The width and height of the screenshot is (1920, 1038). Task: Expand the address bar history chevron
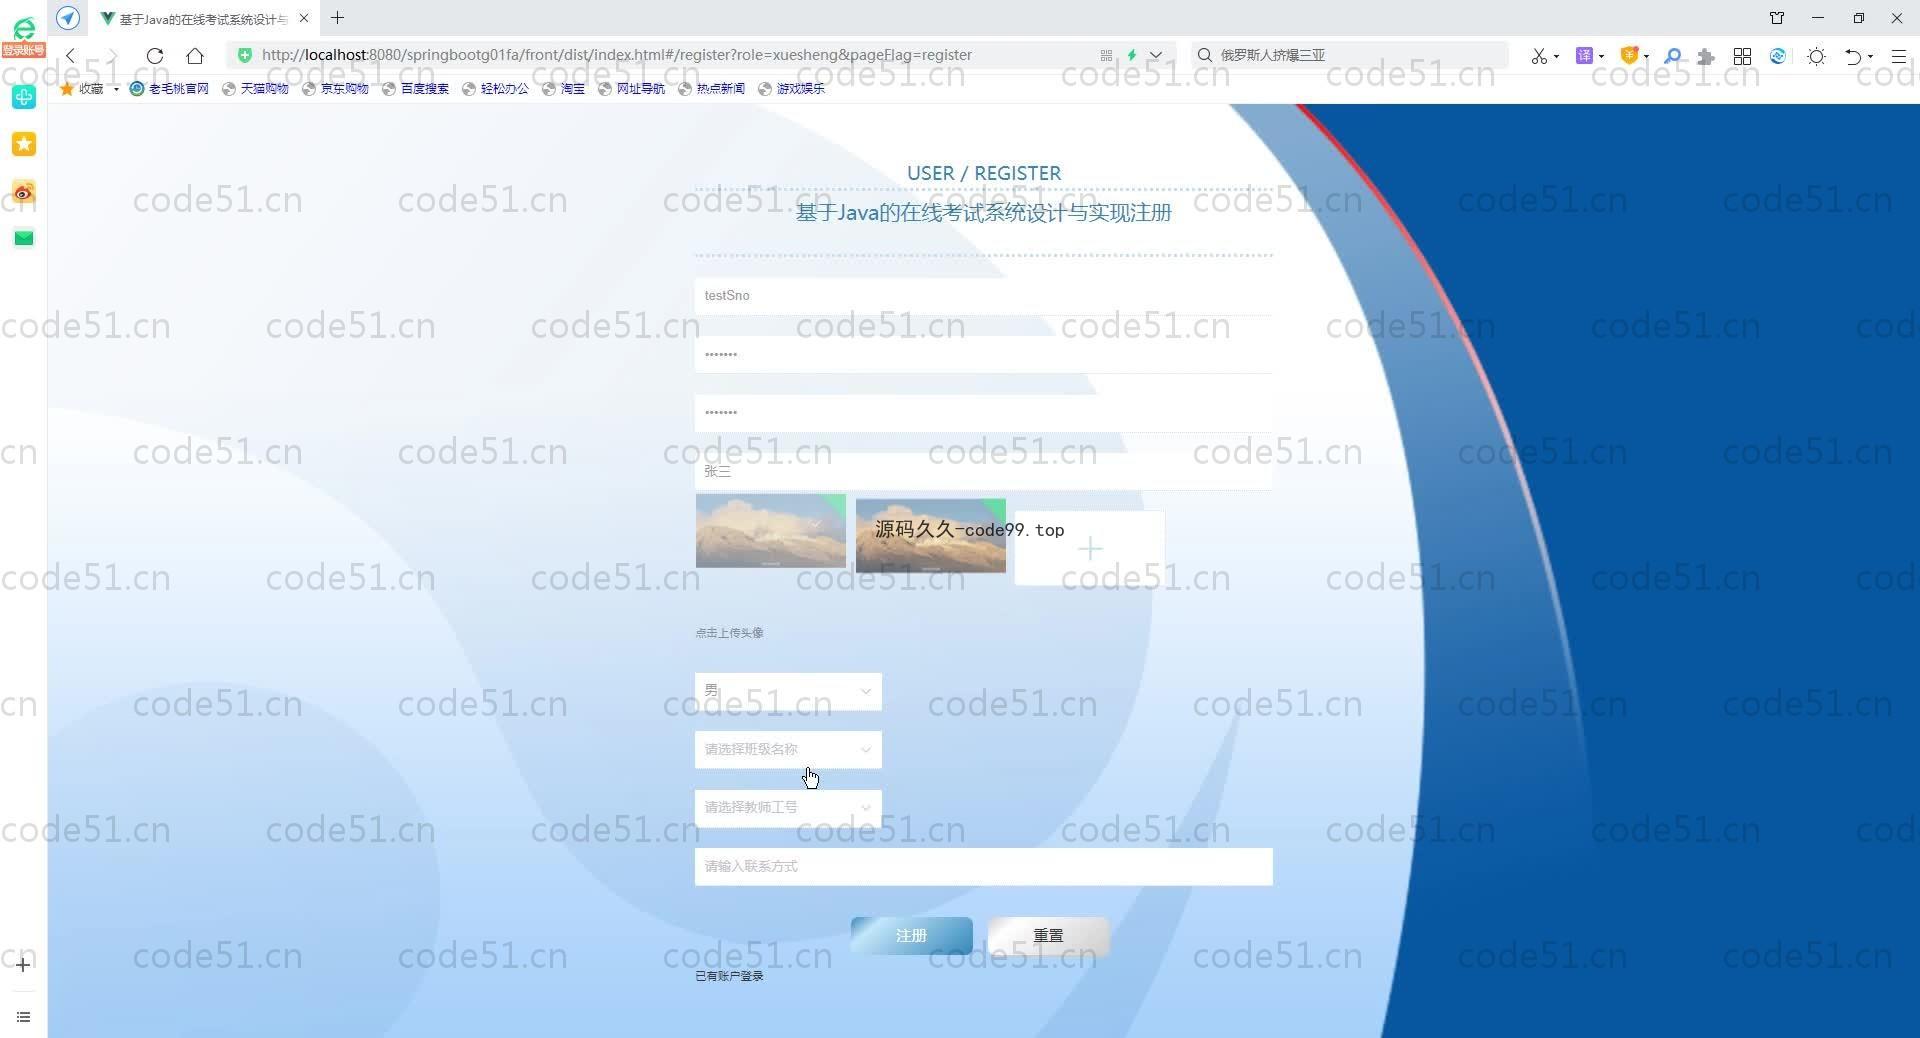[1156, 55]
